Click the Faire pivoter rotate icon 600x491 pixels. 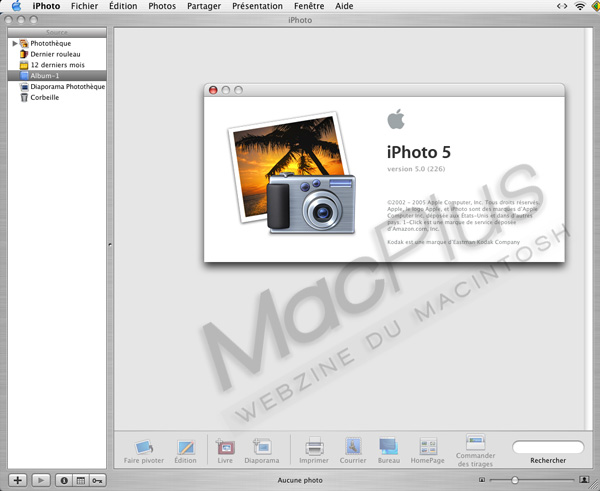pyautogui.click(x=144, y=447)
